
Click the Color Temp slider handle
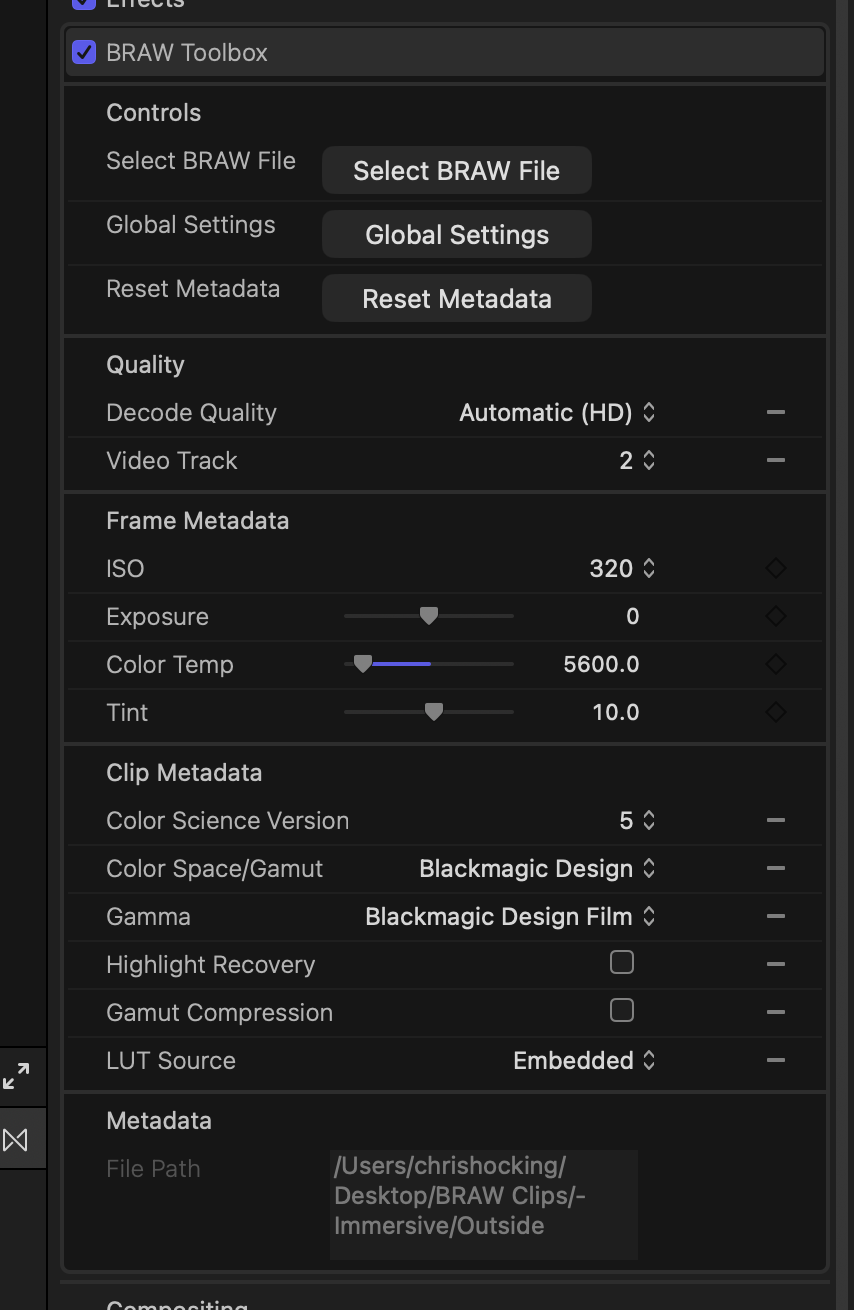[x=363, y=664]
